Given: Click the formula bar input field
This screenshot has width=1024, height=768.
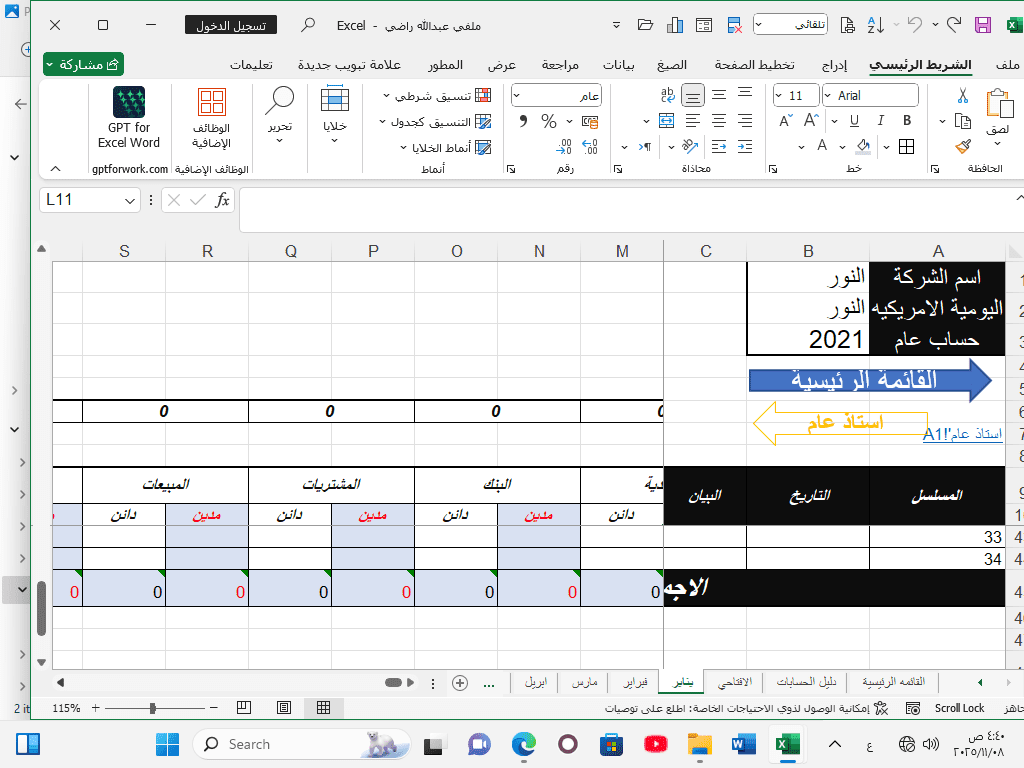Looking at the screenshot, I should (627, 209).
